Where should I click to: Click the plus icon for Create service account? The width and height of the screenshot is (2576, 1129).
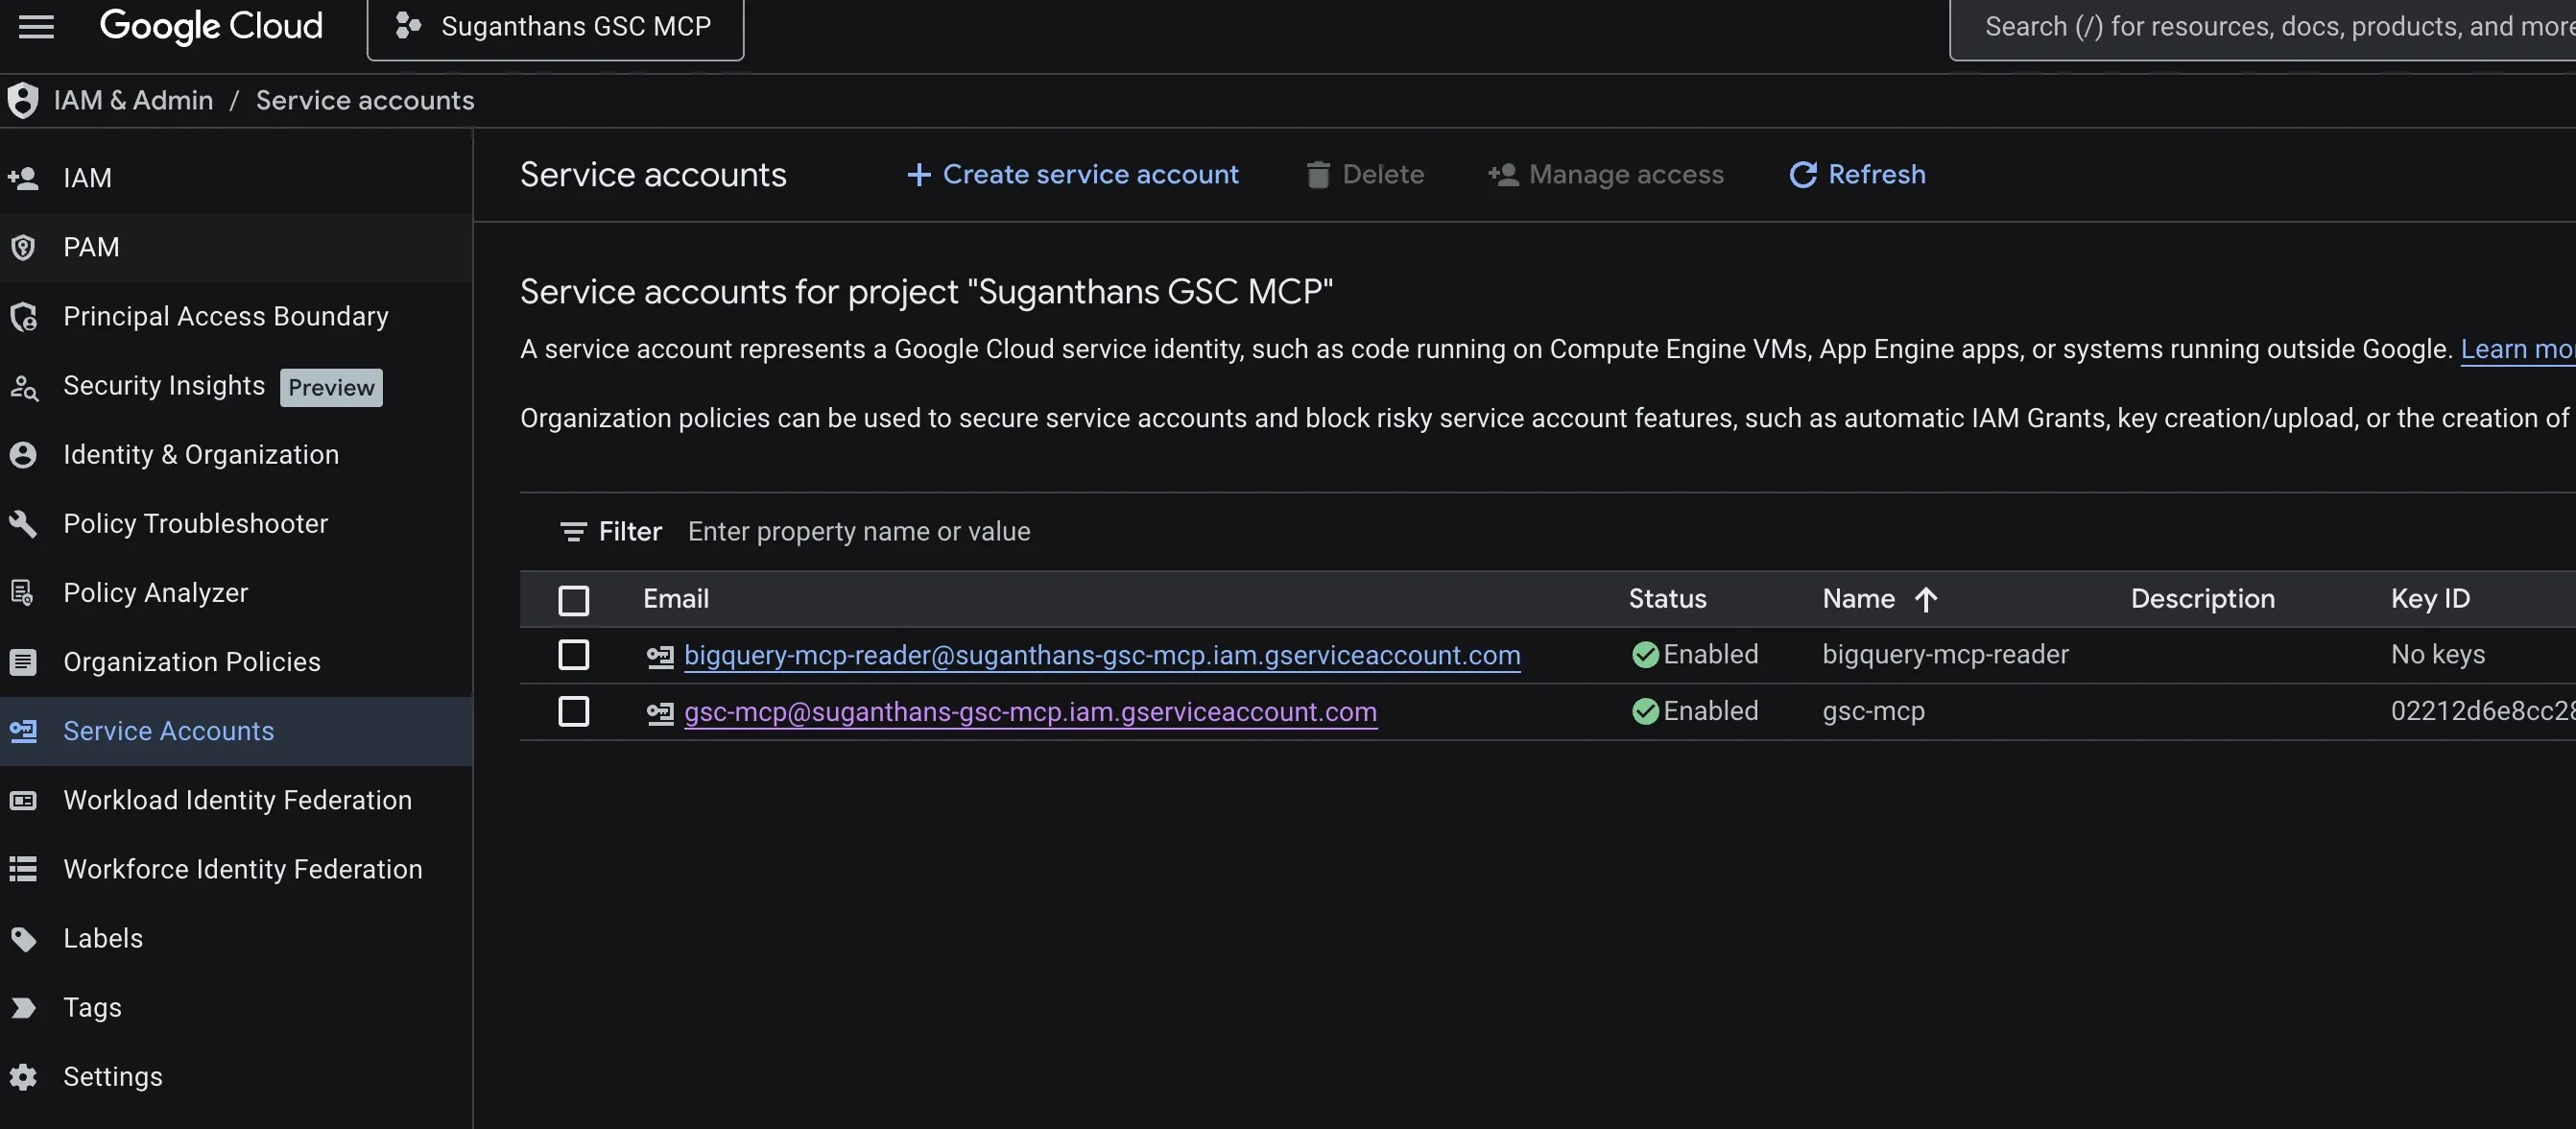pyautogui.click(x=918, y=175)
